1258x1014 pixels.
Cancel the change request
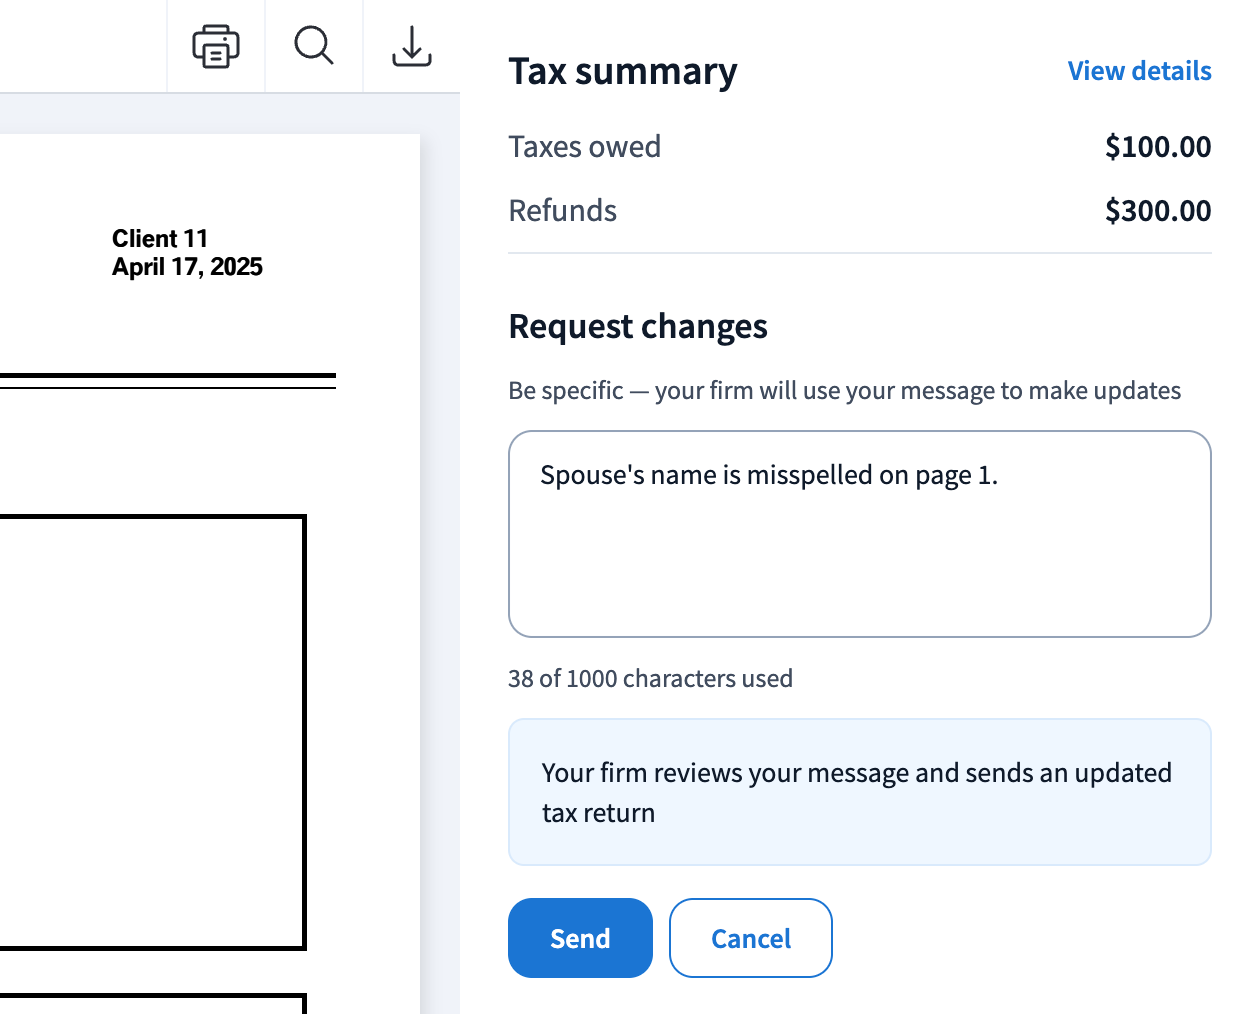pos(751,938)
